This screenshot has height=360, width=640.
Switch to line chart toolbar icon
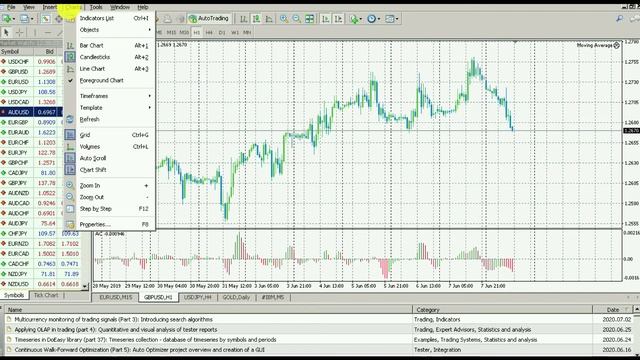269,19
